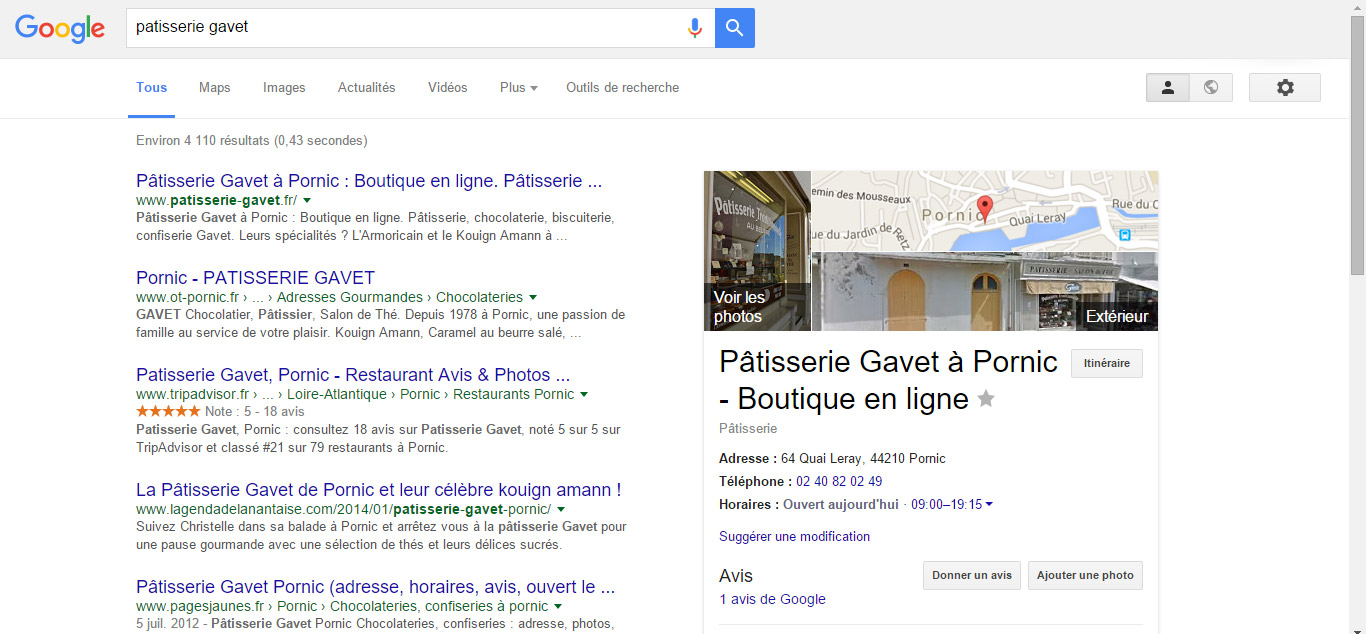Open result Pornic - PATISSERIE GAVET
This screenshot has width=1366, height=634.
[255, 277]
